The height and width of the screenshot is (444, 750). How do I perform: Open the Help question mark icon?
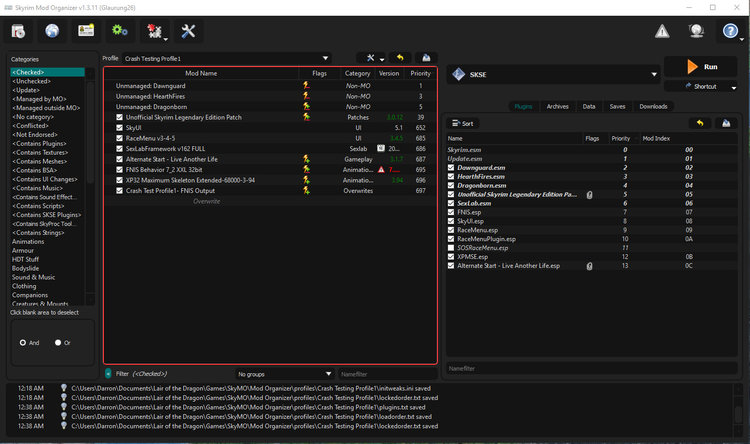pos(730,32)
